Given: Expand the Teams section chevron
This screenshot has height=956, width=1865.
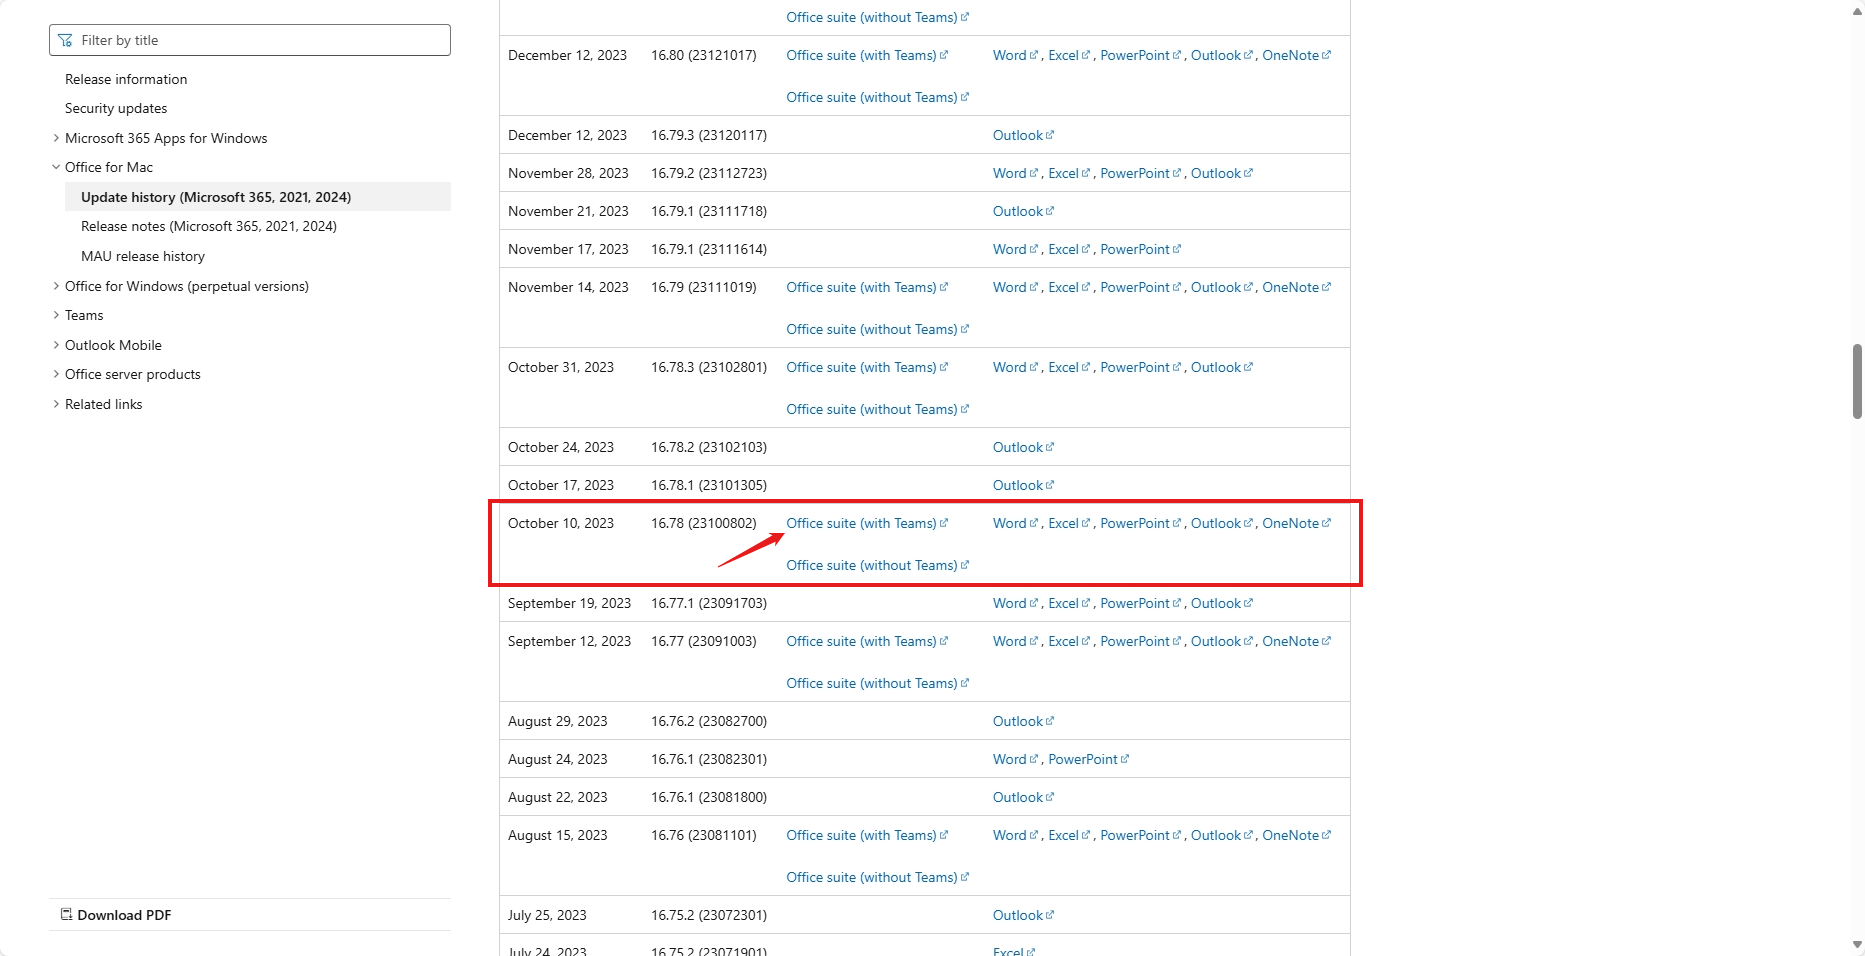Looking at the screenshot, I should [x=56, y=315].
